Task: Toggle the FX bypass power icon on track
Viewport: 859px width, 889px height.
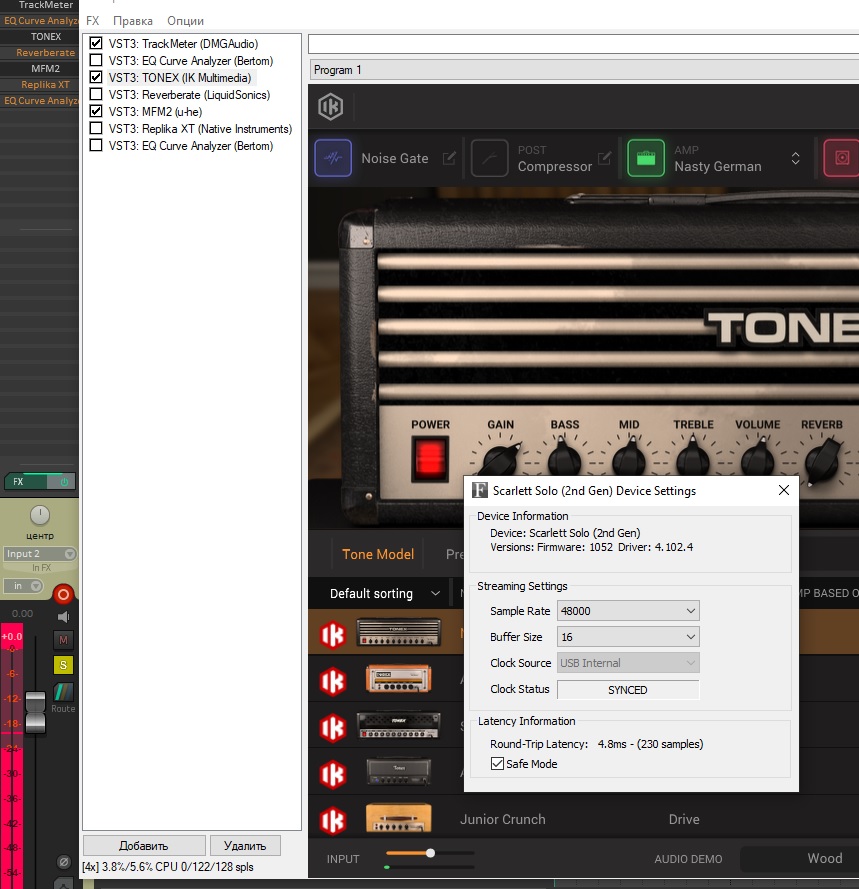Action: point(64,481)
